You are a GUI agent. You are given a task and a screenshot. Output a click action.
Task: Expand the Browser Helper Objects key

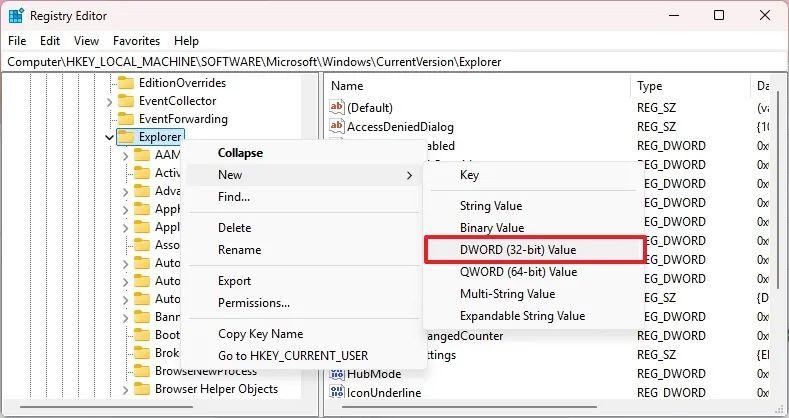[x=125, y=389]
